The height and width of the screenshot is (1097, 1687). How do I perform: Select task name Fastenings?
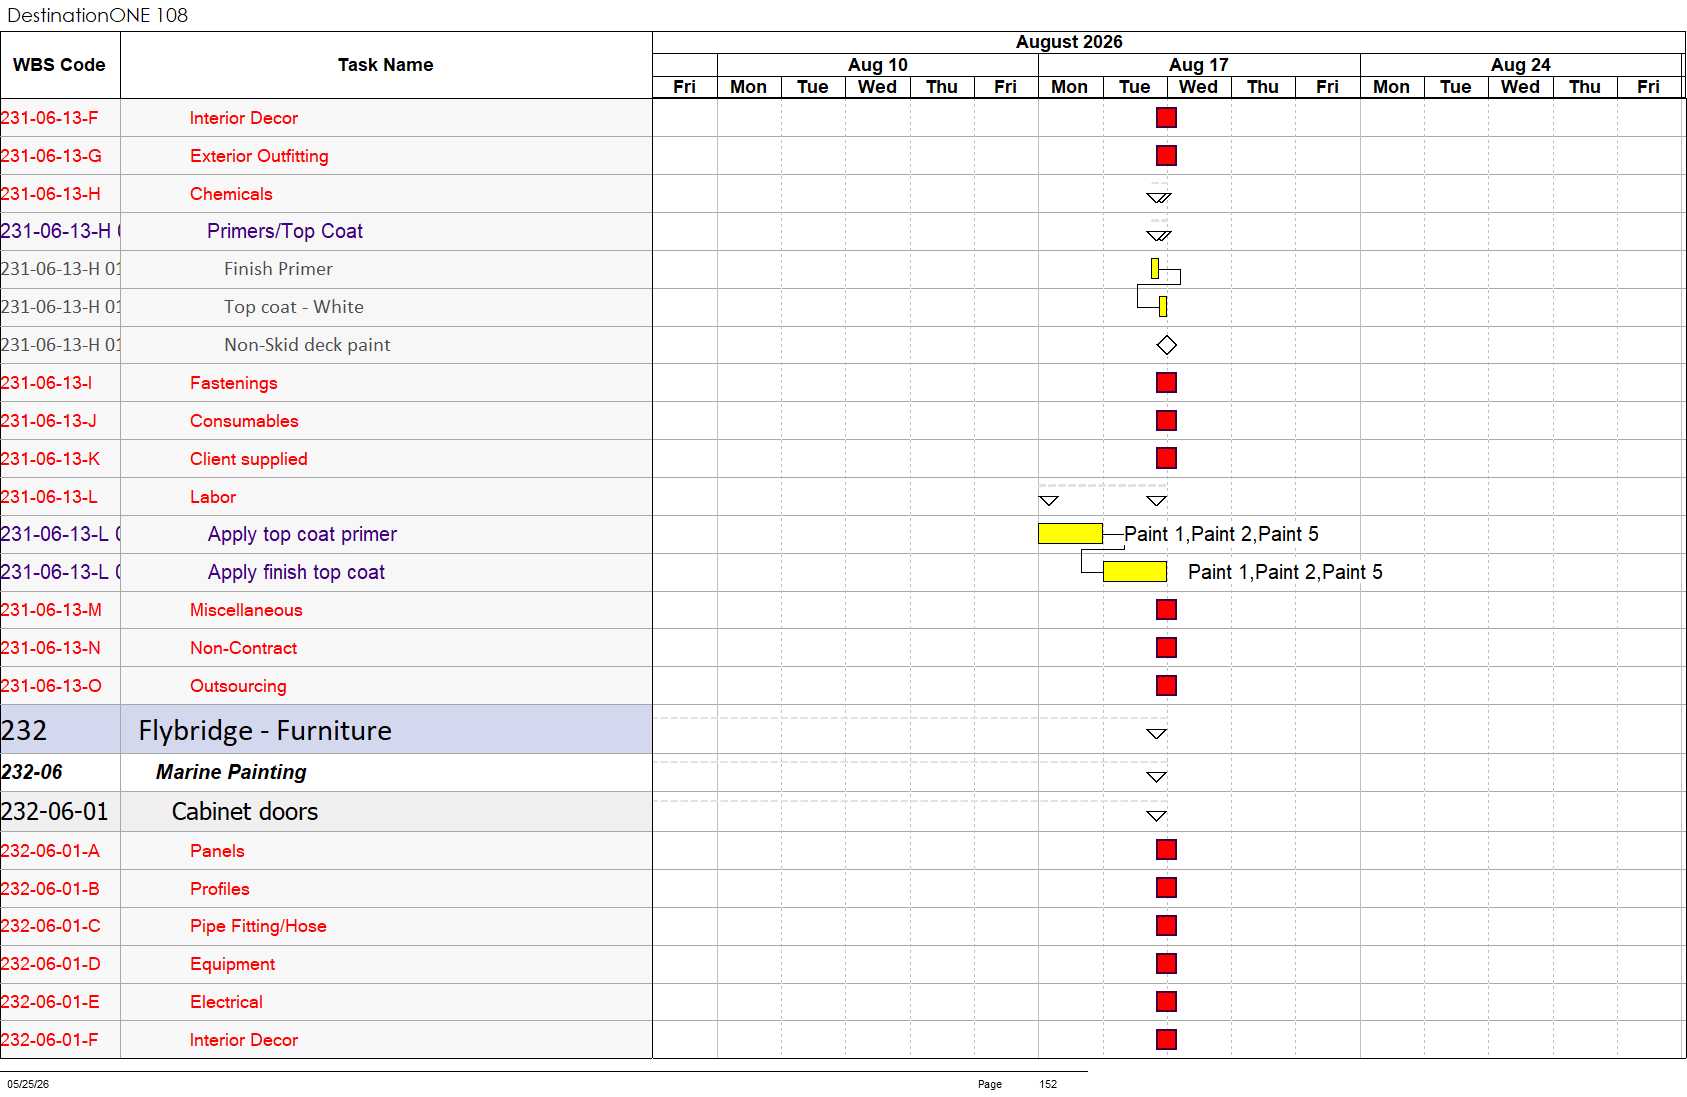click(x=234, y=383)
